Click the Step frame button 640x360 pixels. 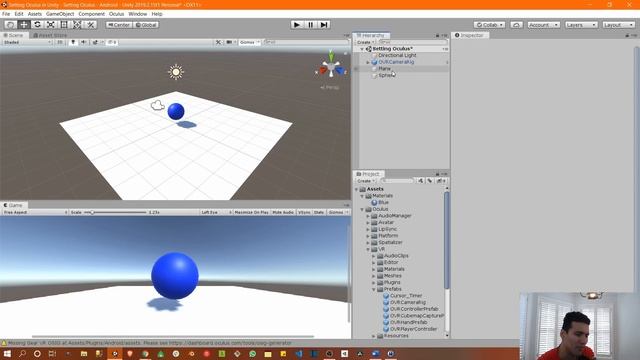tap(324, 25)
